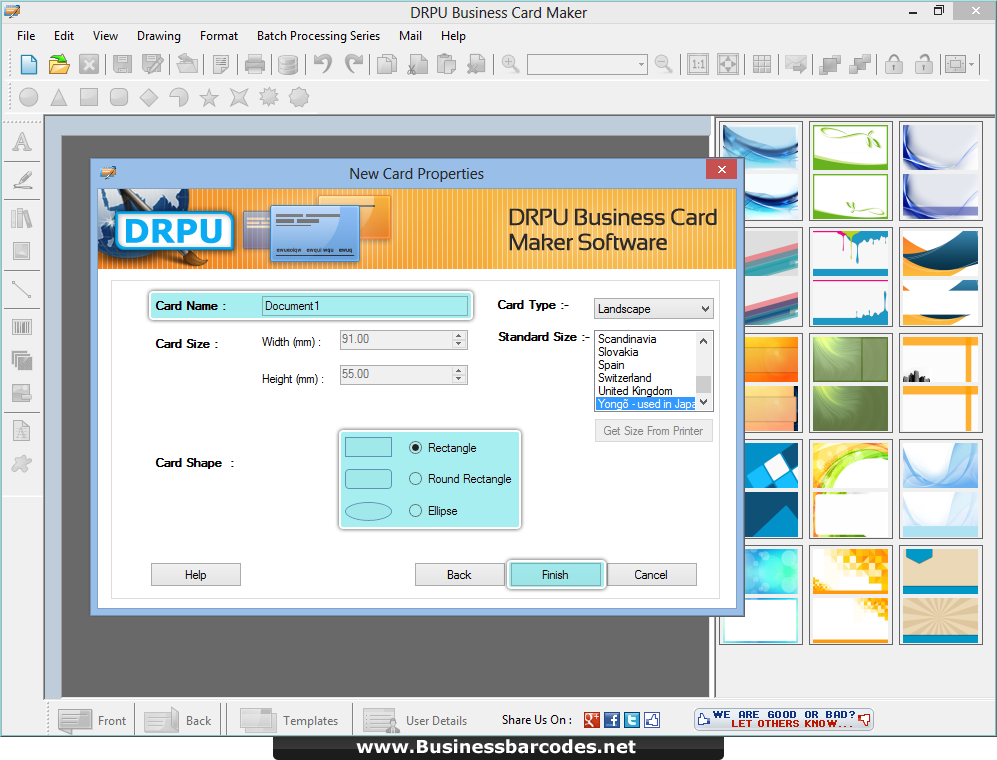Open the Mail menu
Screen dimensions: 997x760
pyautogui.click(x=410, y=36)
